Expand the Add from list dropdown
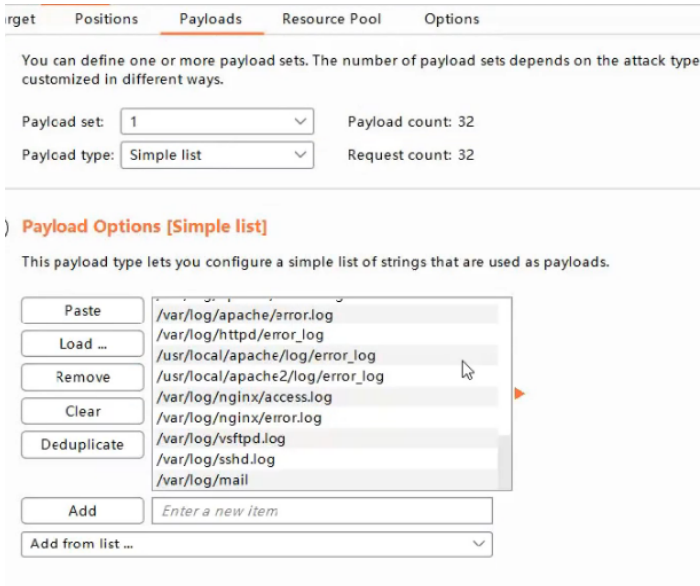 [x=256, y=544]
